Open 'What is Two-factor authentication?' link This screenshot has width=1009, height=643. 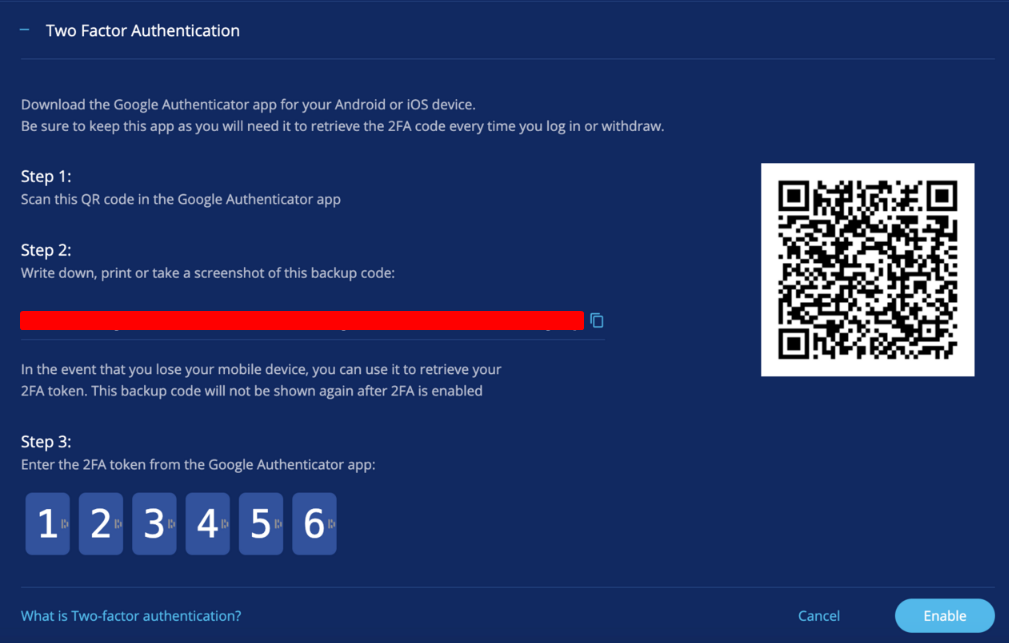click(131, 616)
